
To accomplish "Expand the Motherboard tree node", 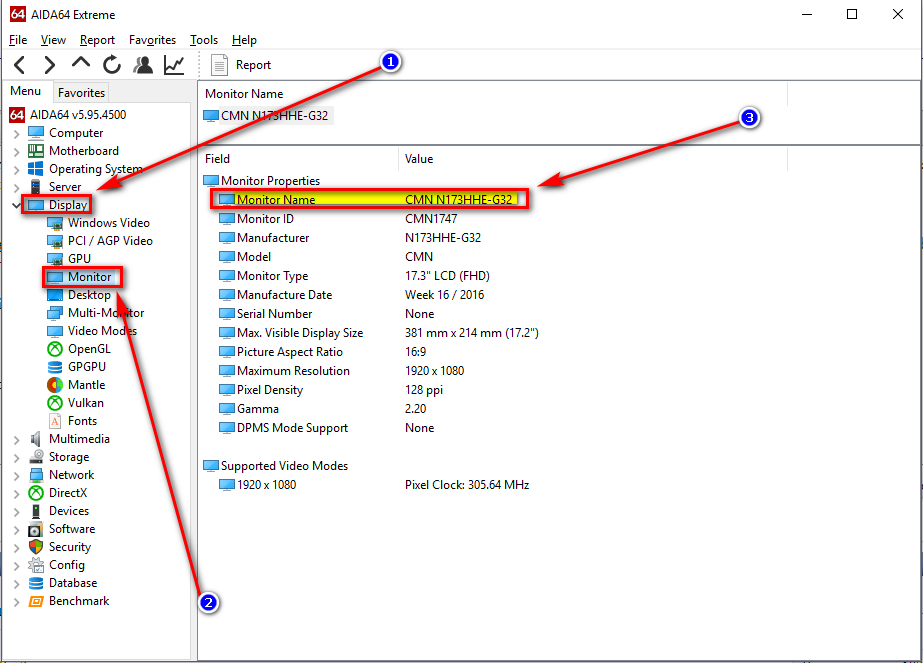I will click(x=16, y=152).
